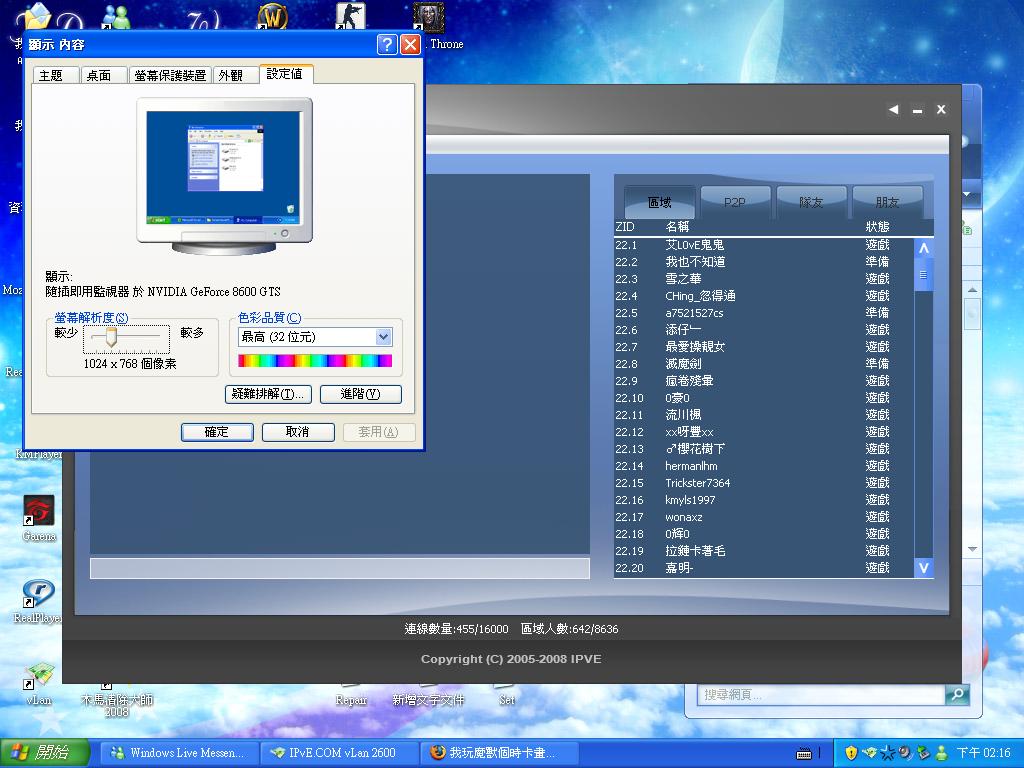Click the back arrow icon in the vLan title bar

[x=893, y=110]
